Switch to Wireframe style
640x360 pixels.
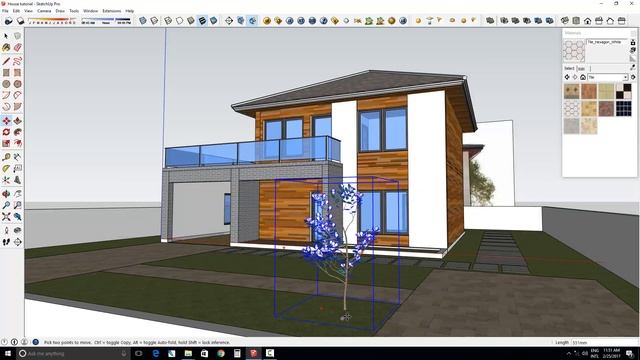tap(168, 20)
